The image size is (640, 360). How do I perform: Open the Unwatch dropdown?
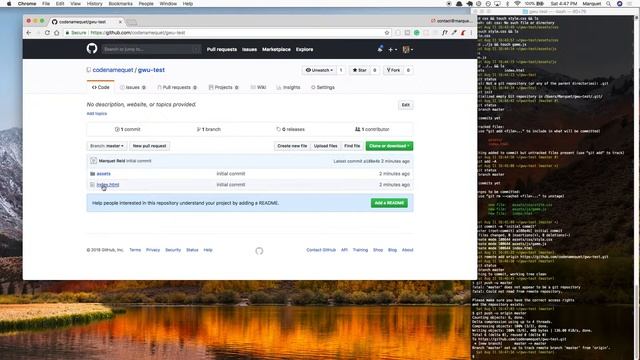(320, 70)
